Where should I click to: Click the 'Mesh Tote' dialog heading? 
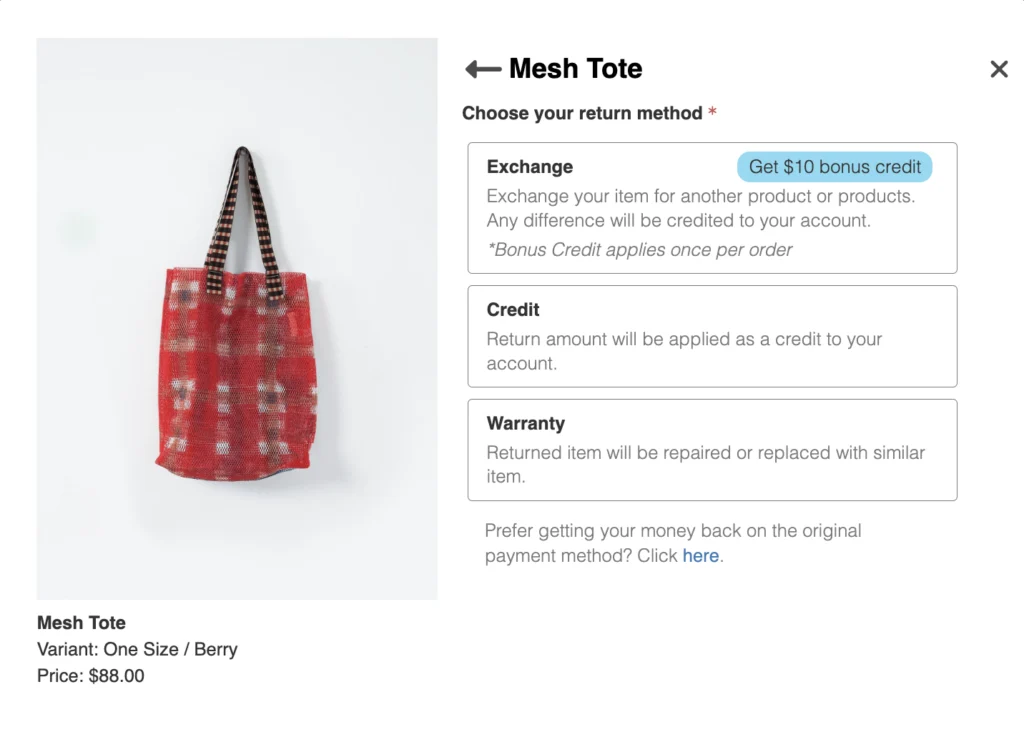coord(575,69)
